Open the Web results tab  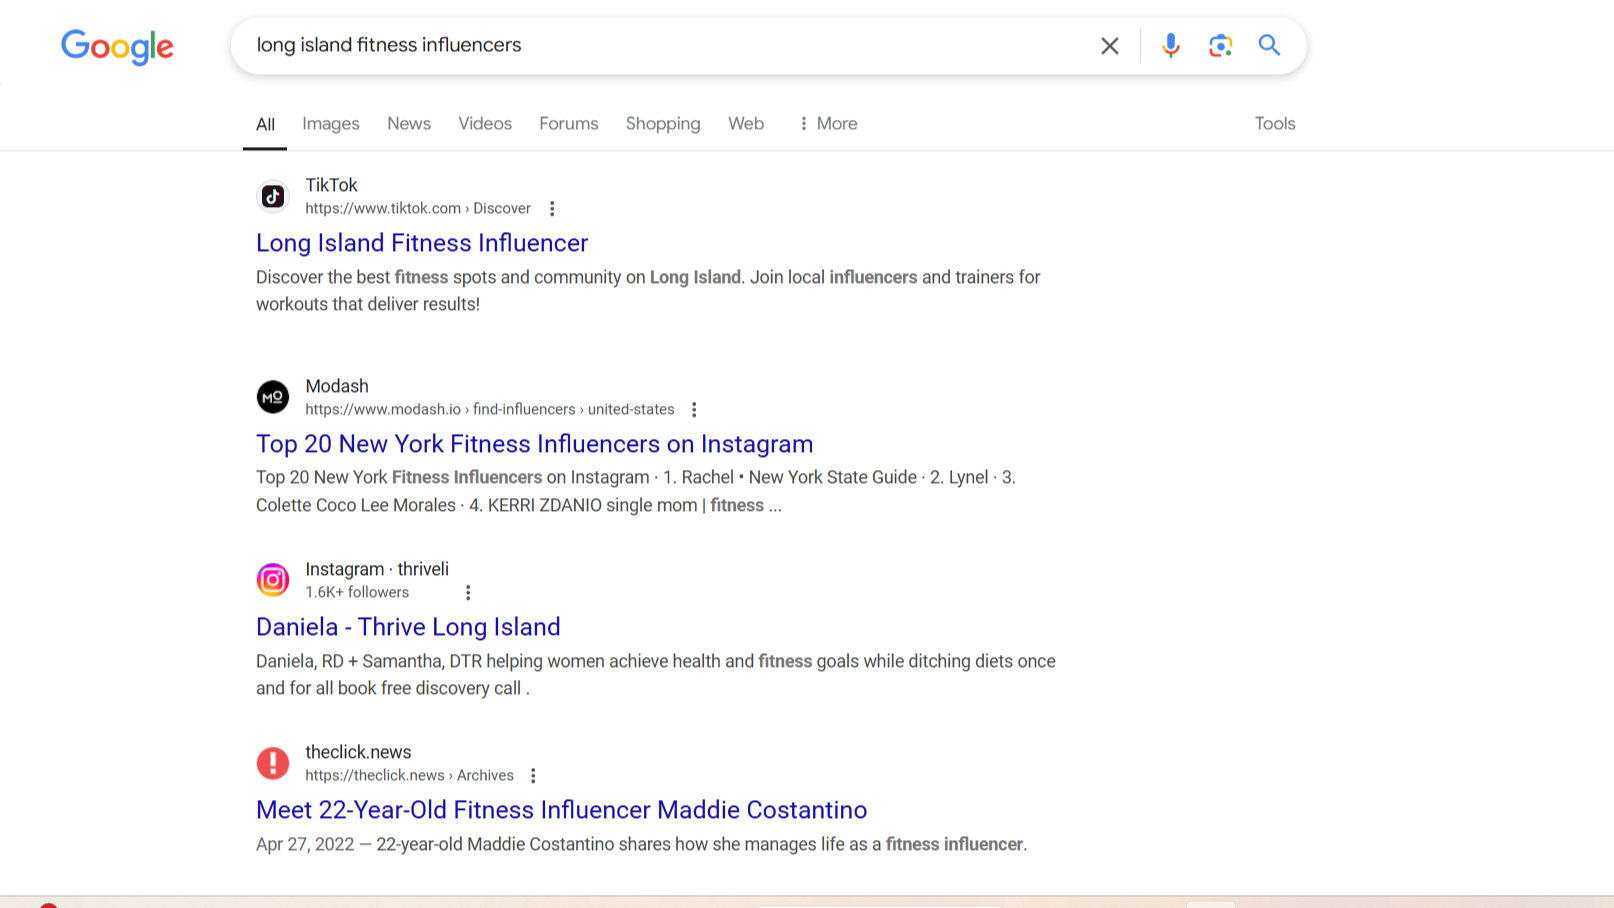pyautogui.click(x=746, y=124)
